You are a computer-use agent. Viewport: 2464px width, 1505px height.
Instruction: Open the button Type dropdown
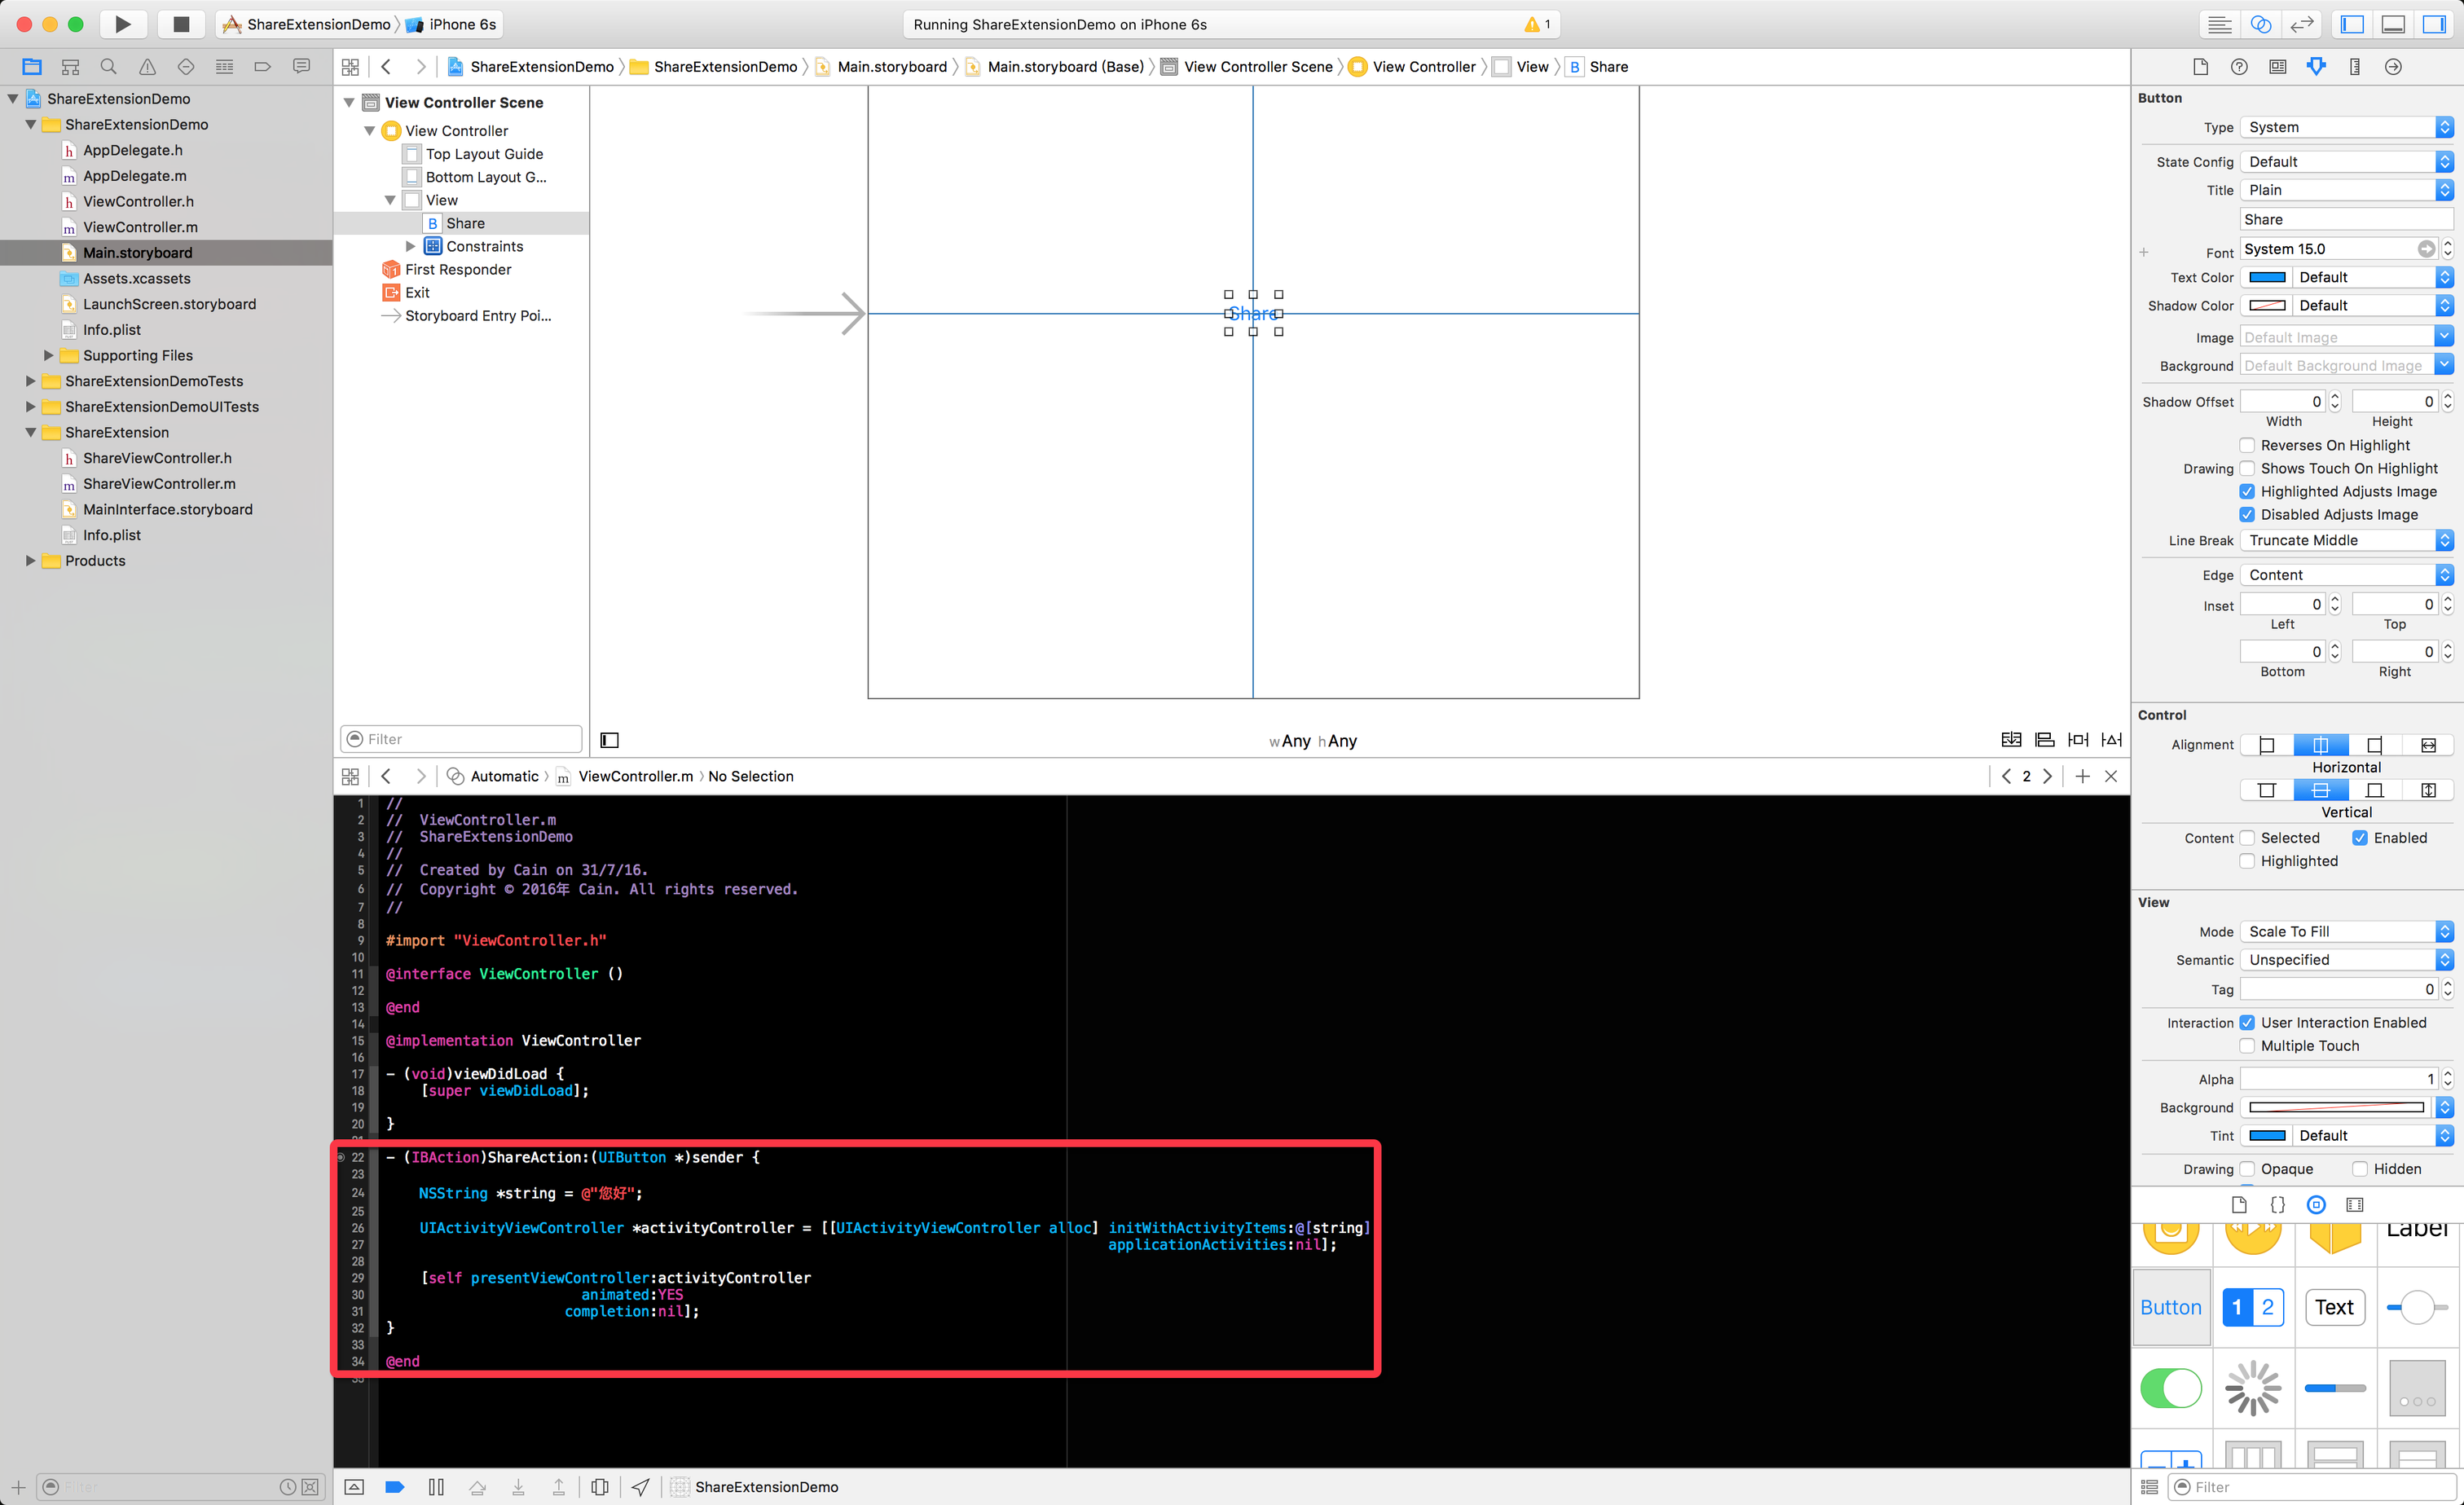tap(2345, 127)
